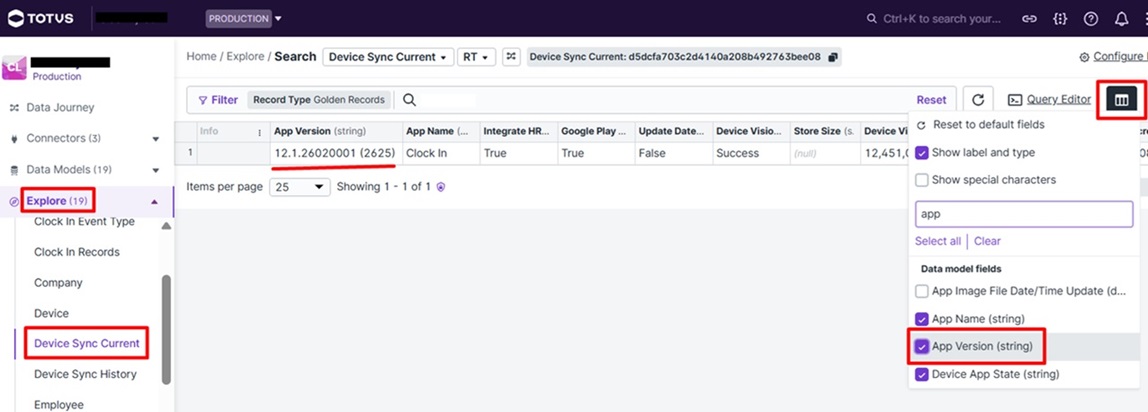
Task: Click the field search box containing app
Action: point(1024,214)
